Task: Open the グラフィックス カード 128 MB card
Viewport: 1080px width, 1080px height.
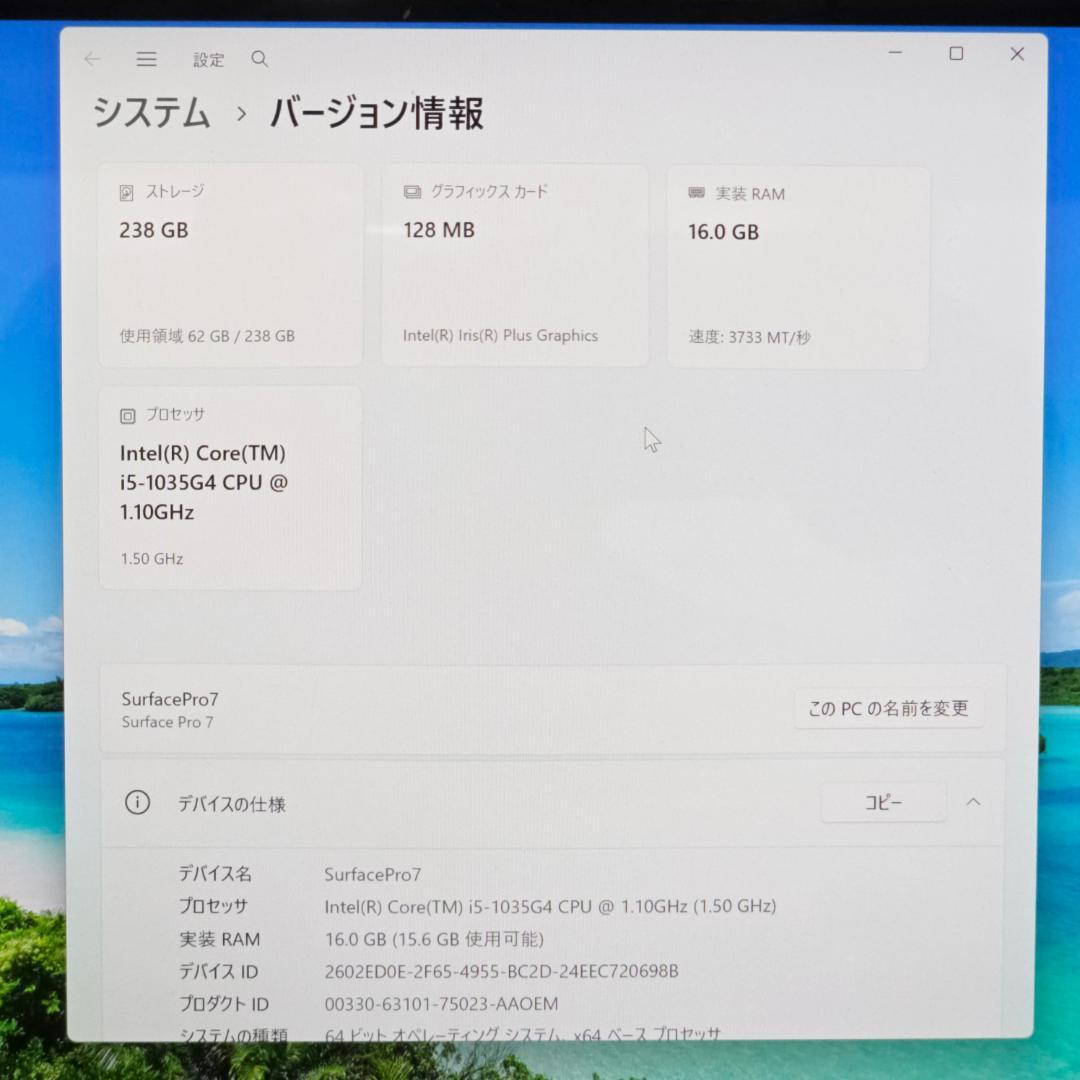Action: point(515,265)
